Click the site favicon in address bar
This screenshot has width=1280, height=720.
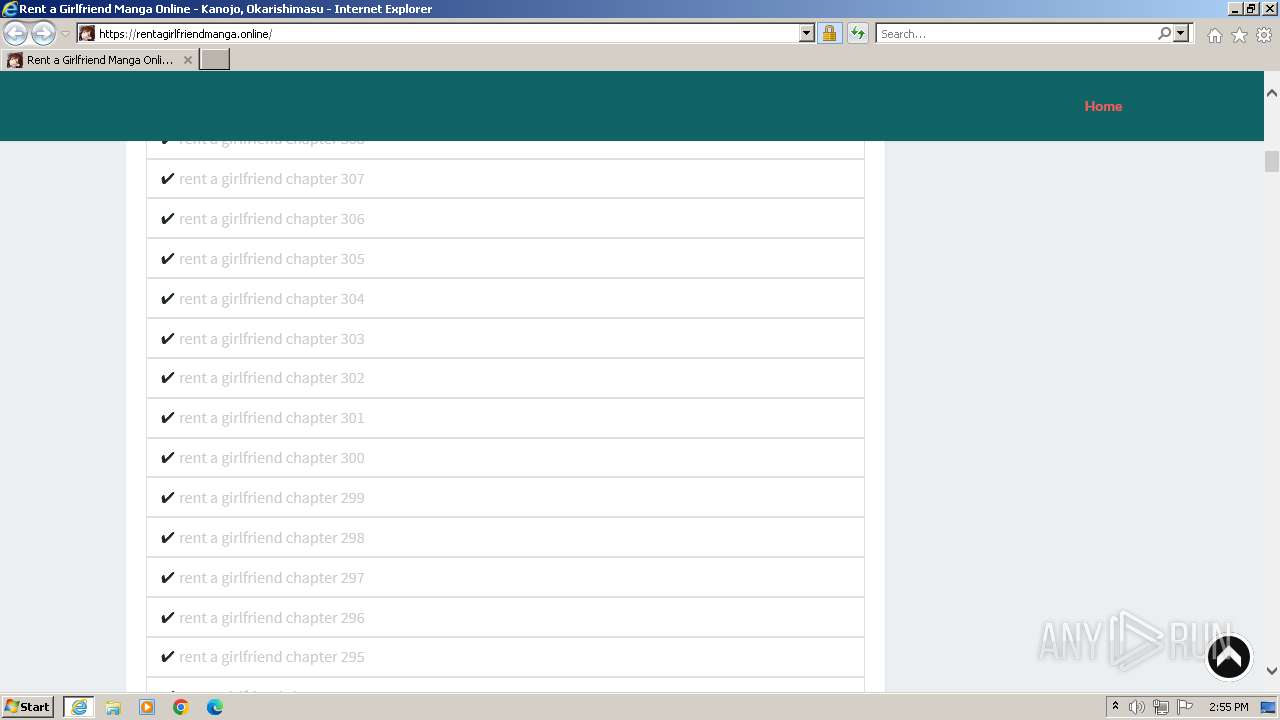coord(87,34)
